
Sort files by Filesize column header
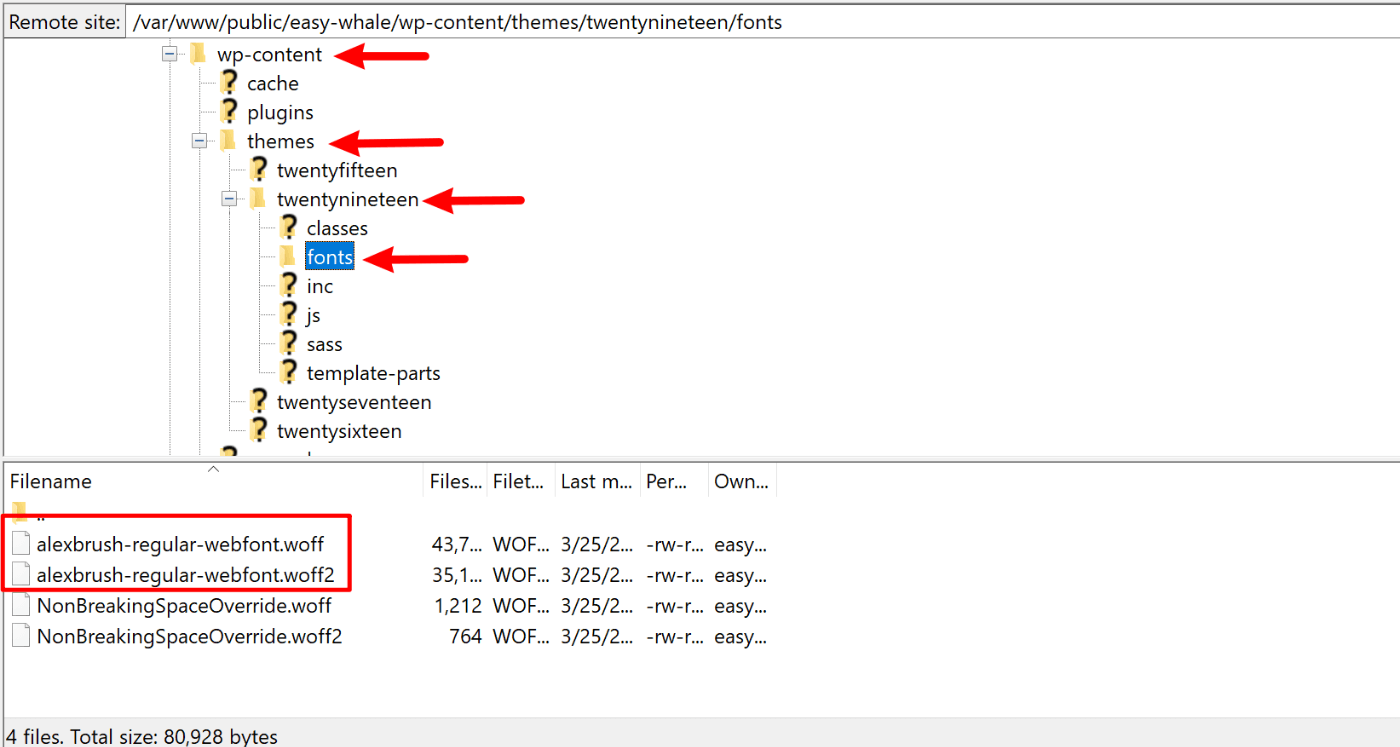pyautogui.click(x=456, y=481)
